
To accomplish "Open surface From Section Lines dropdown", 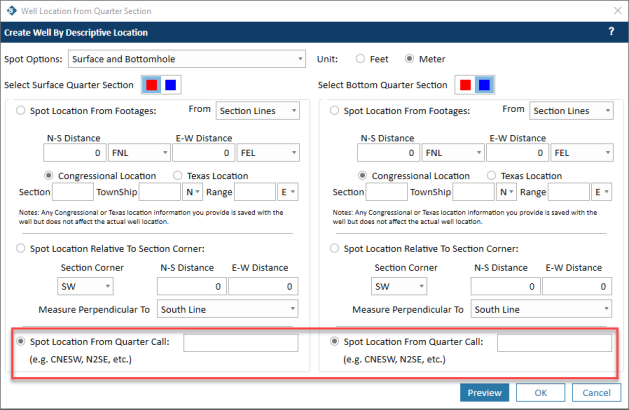I will [258, 111].
